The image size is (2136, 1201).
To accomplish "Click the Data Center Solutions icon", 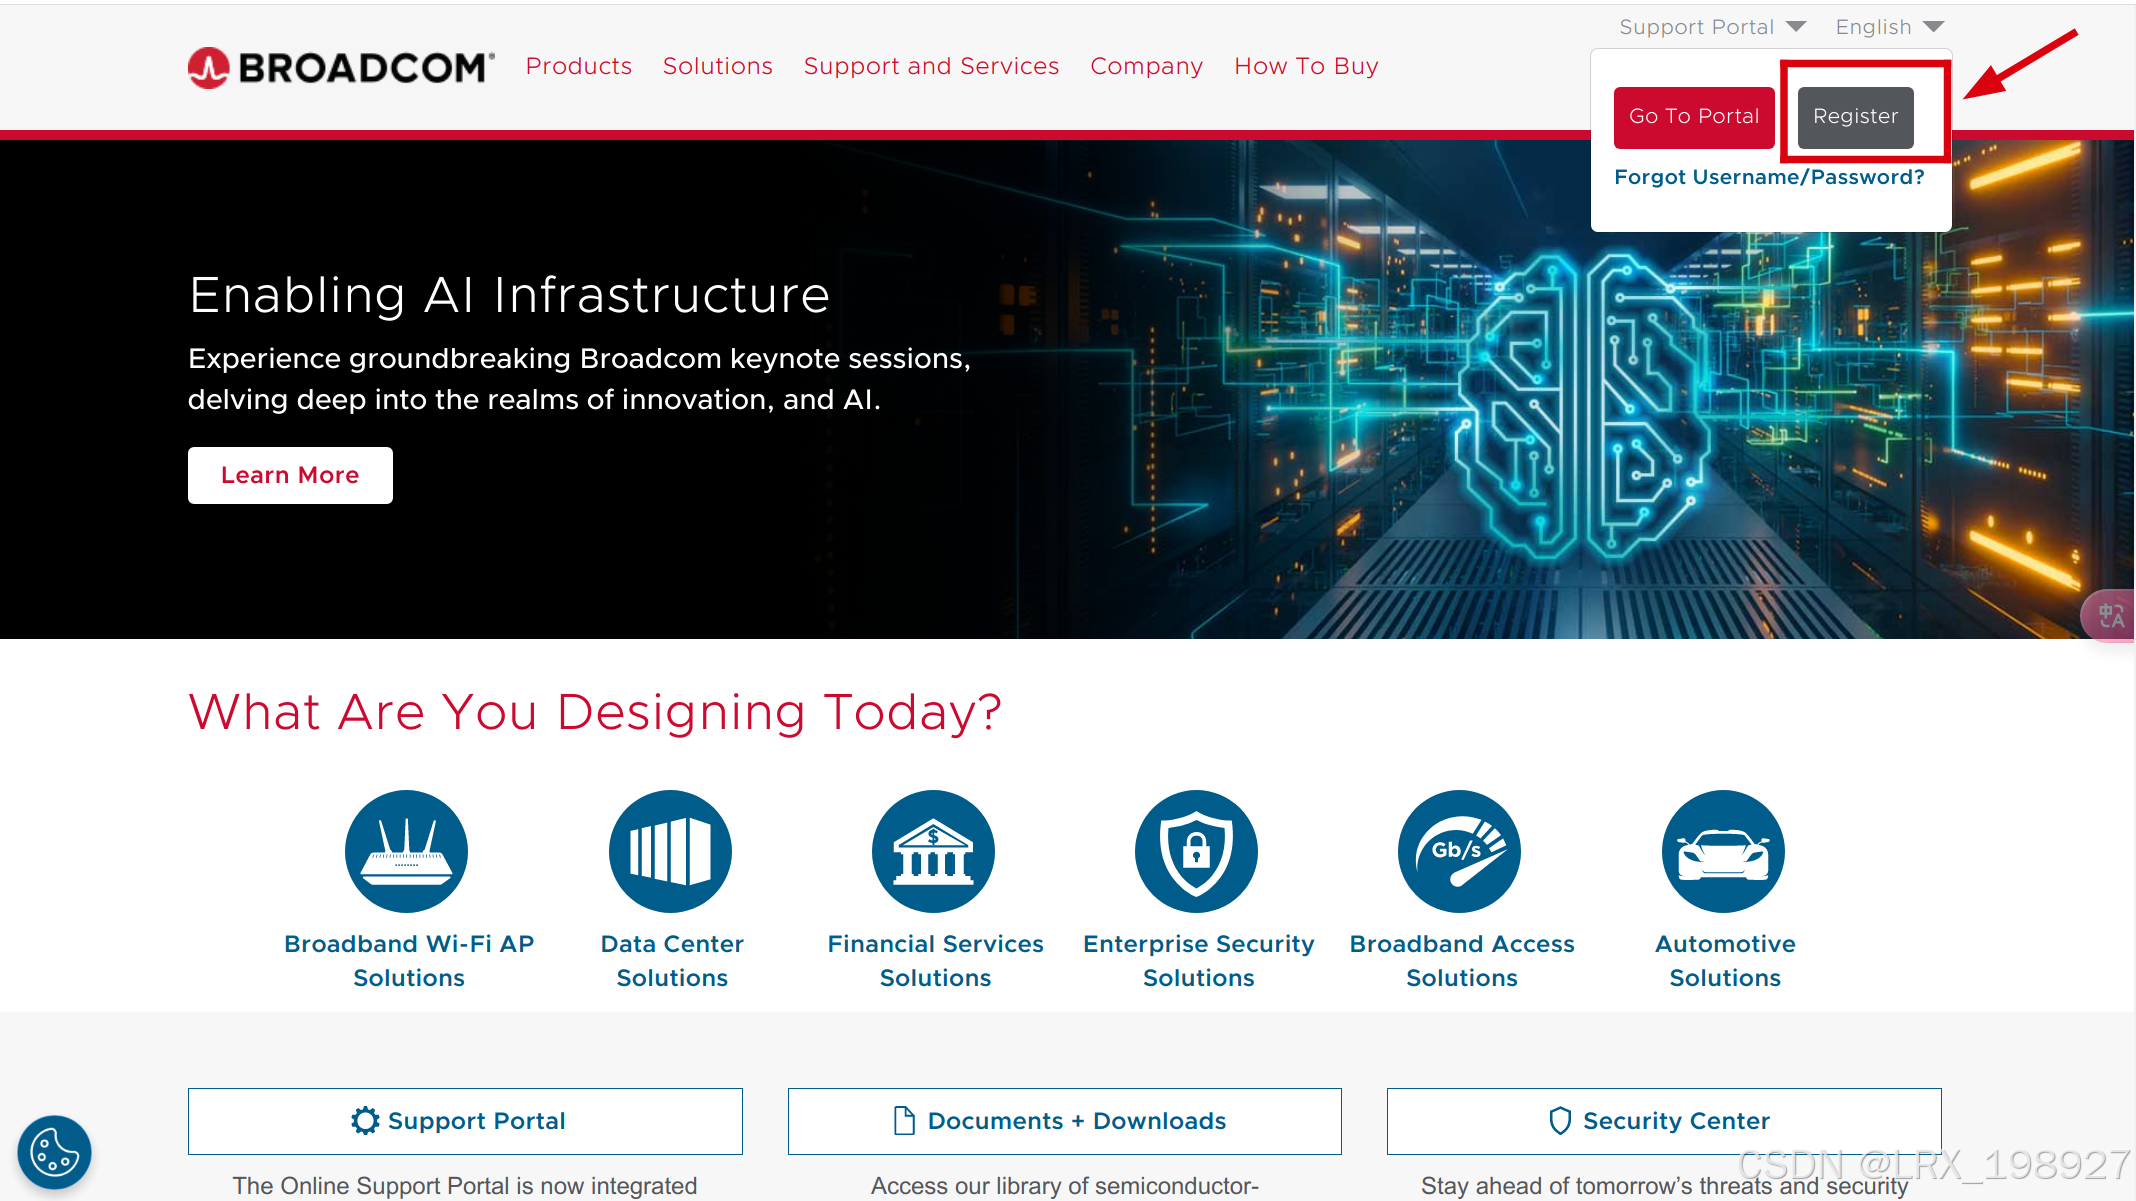I will click(x=670, y=851).
